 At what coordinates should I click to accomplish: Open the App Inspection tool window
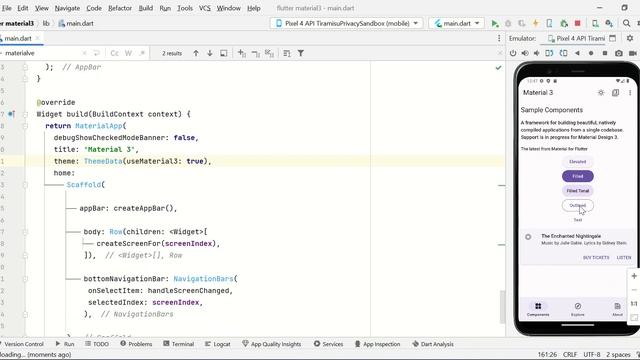tap(377, 344)
